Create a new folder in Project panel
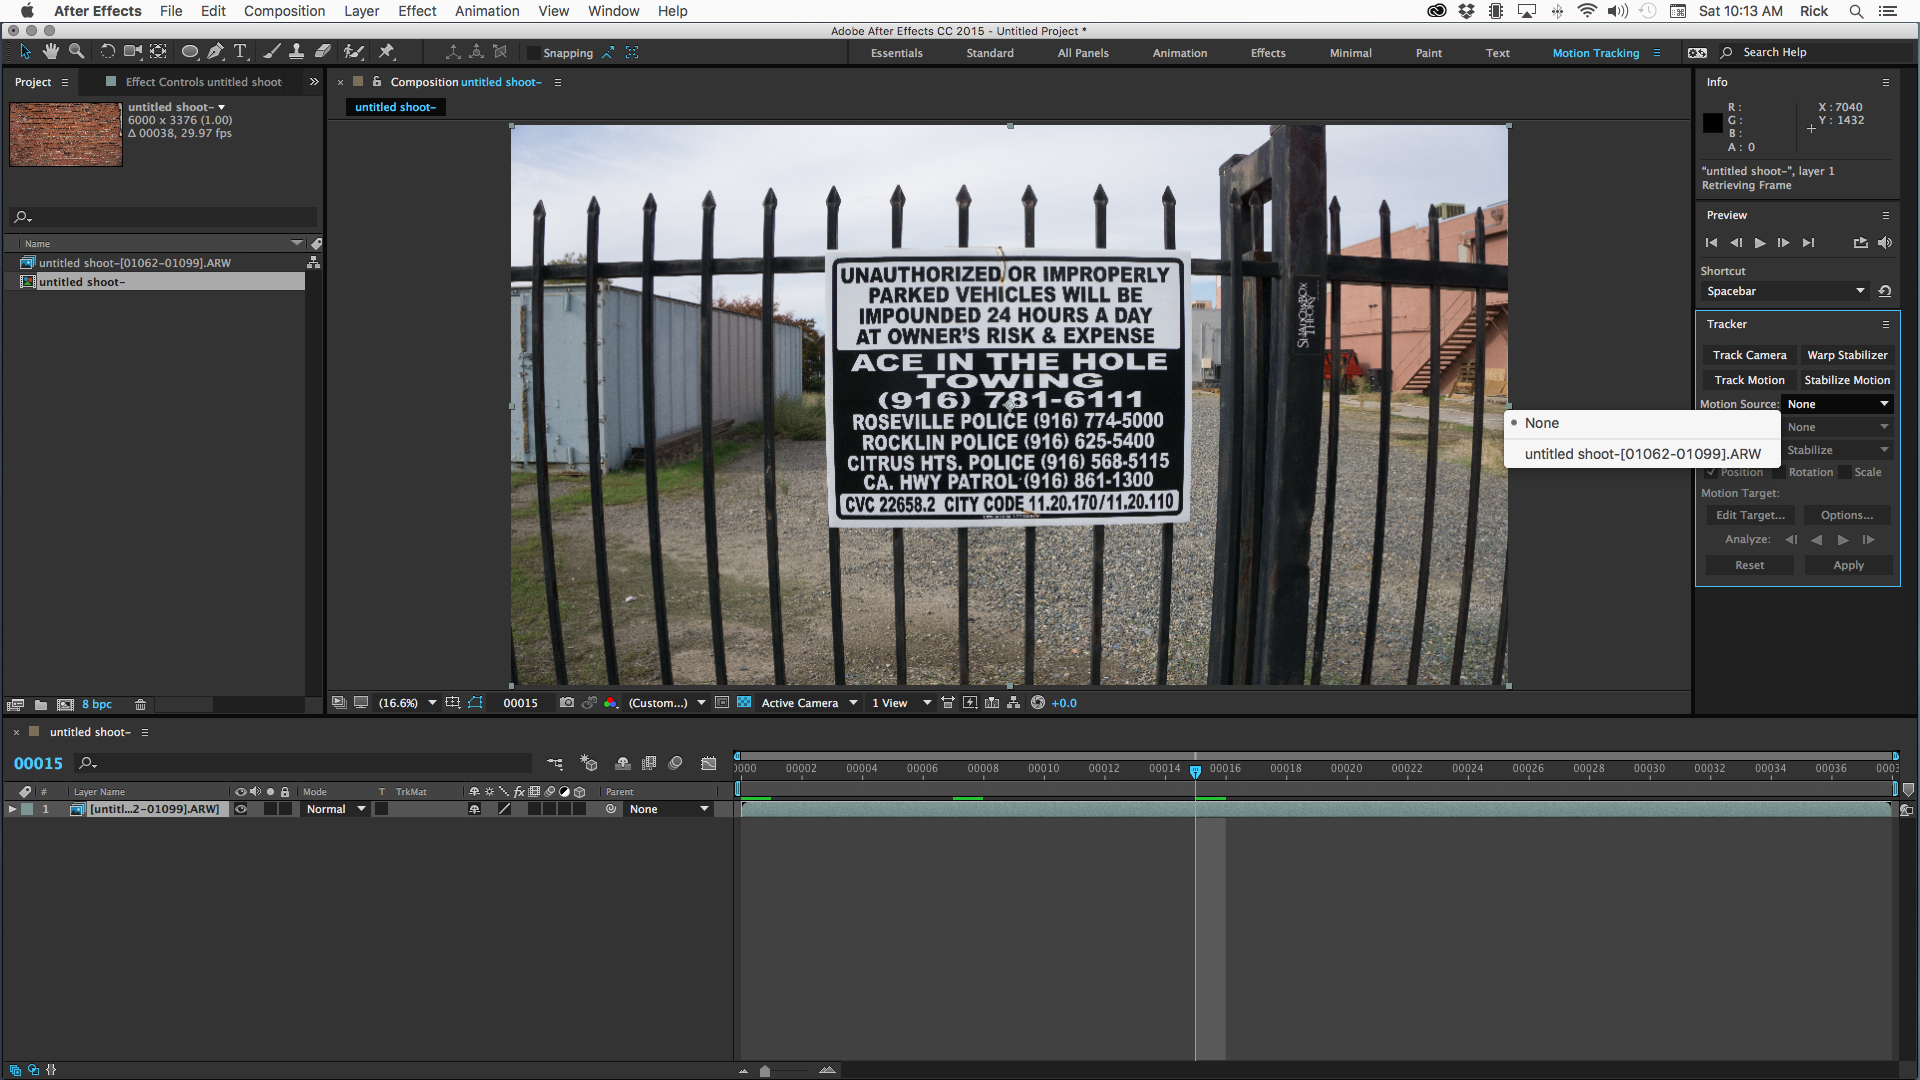This screenshot has height=1080, width=1920. 41,705
